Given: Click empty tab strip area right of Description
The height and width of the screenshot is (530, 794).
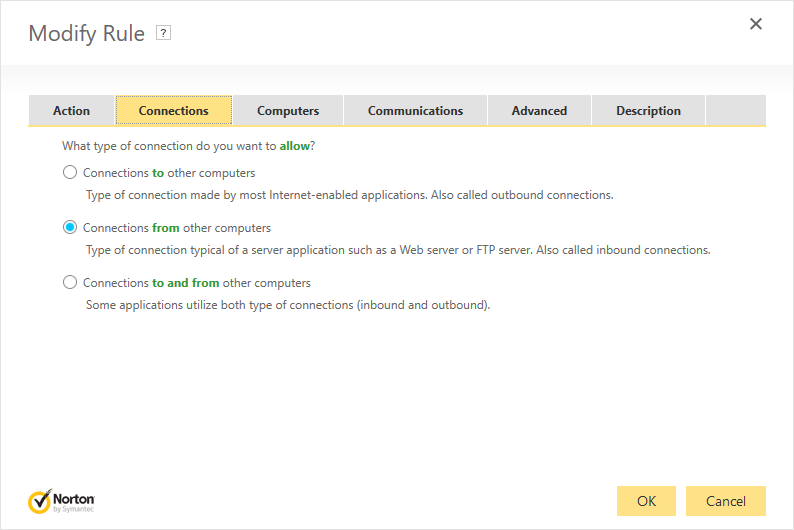Looking at the screenshot, I should pyautogui.click(x=735, y=111).
